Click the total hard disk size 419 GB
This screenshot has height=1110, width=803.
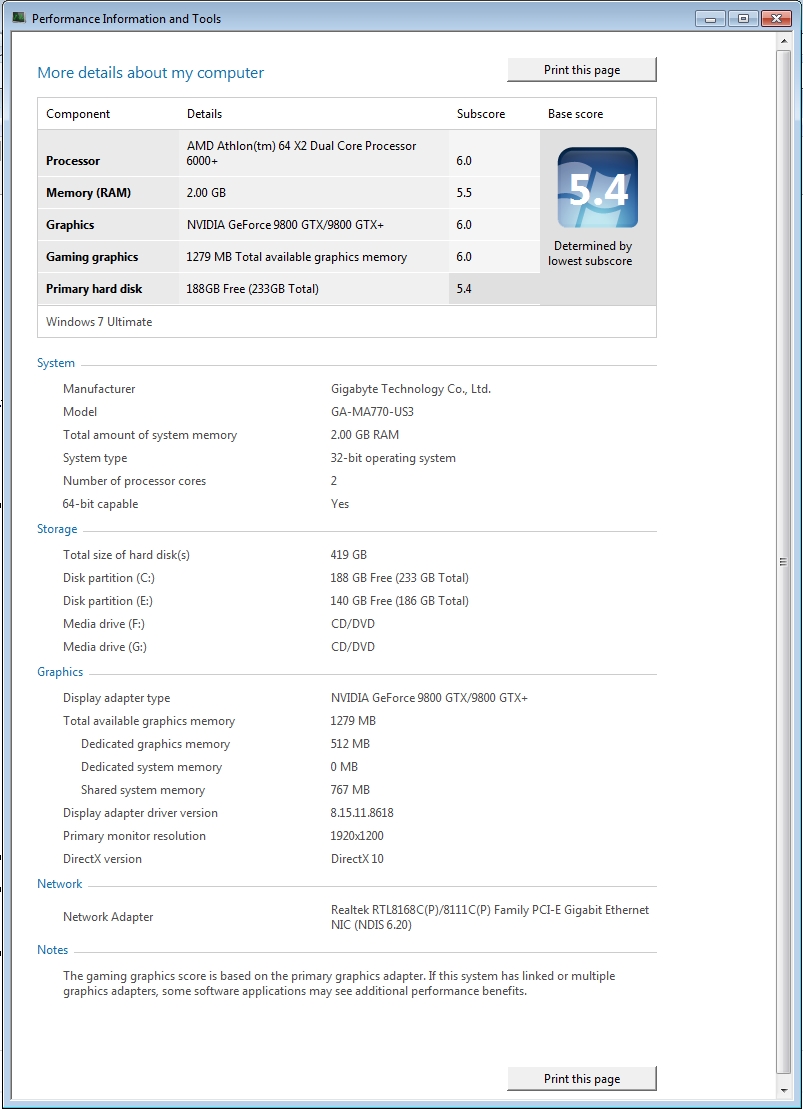click(x=348, y=555)
